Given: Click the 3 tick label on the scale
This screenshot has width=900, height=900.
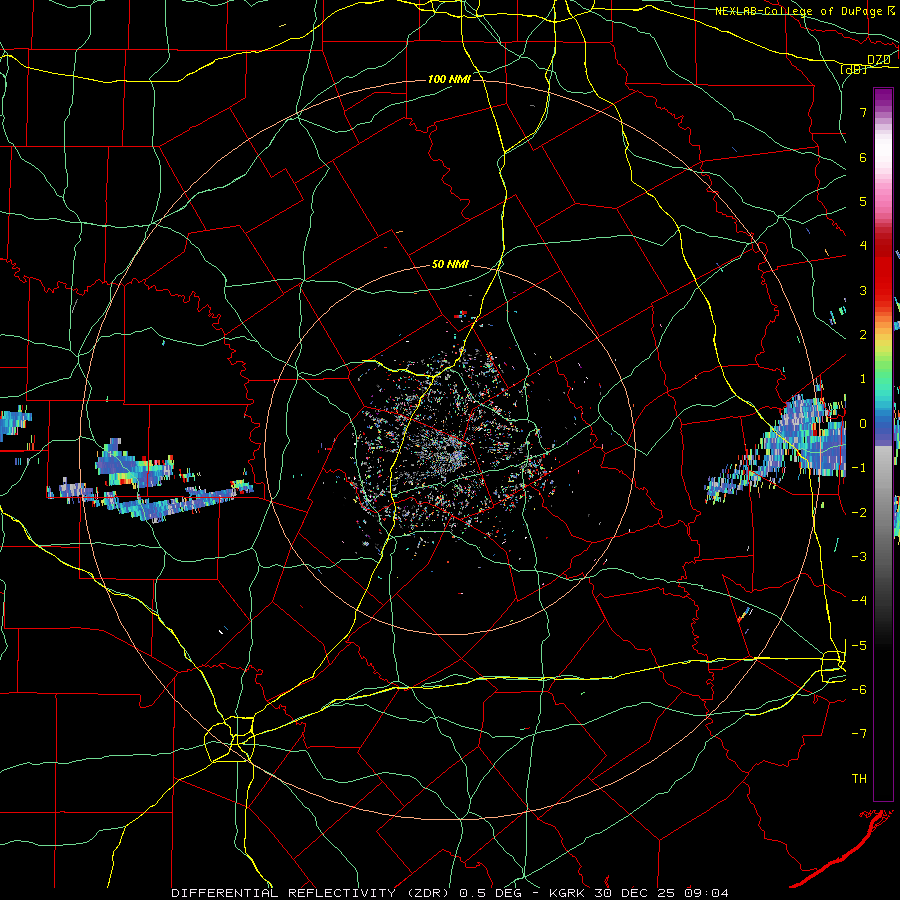Looking at the screenshot, I should pyautogui.click(x=863, y=290).
